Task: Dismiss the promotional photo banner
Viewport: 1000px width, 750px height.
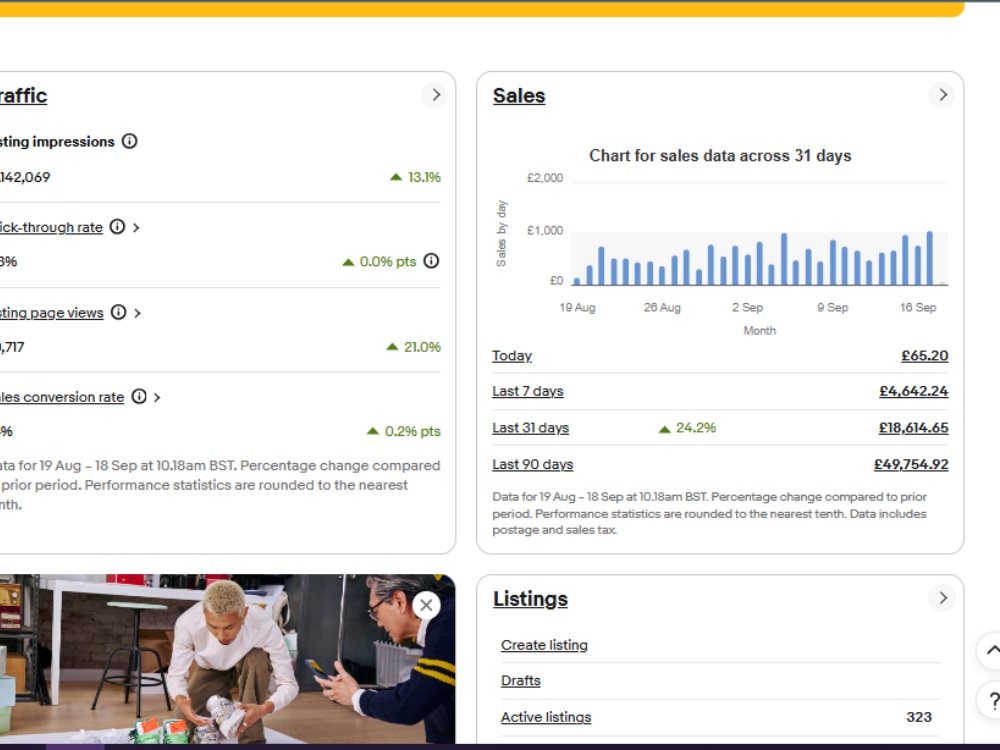Action: click(427, 605)
